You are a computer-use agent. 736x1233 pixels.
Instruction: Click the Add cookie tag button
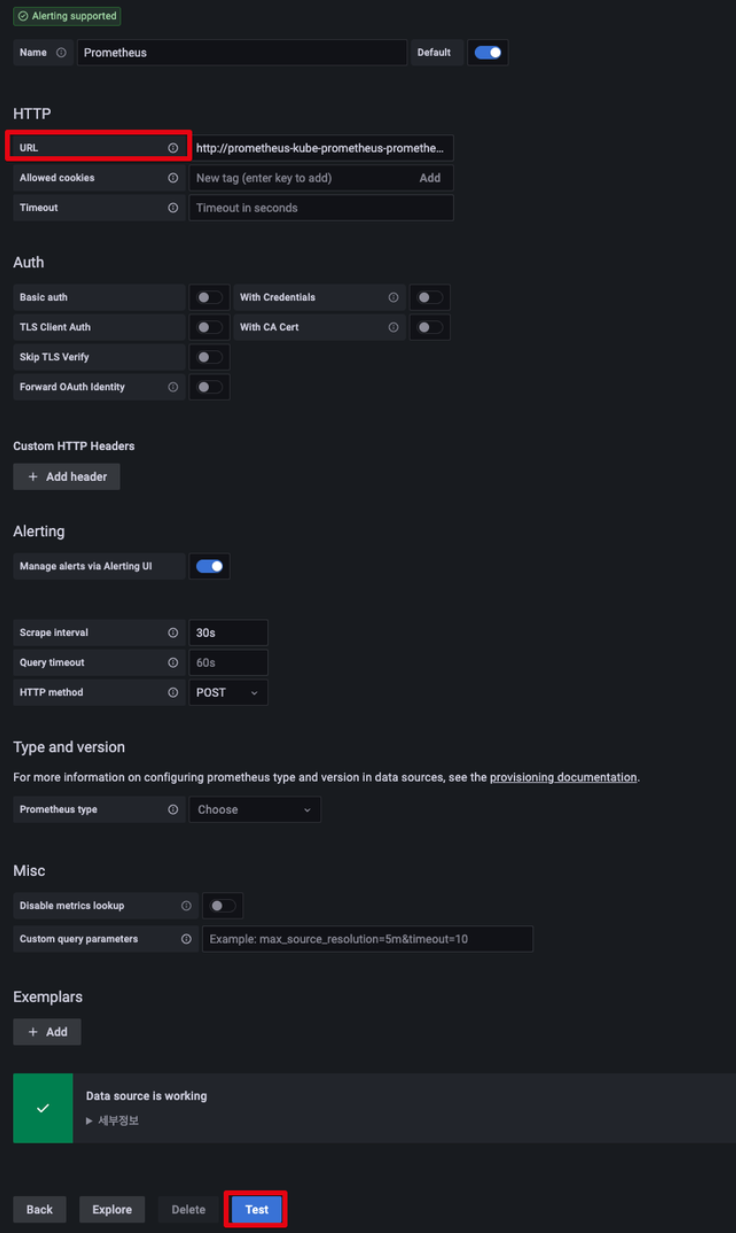[430, 178]
